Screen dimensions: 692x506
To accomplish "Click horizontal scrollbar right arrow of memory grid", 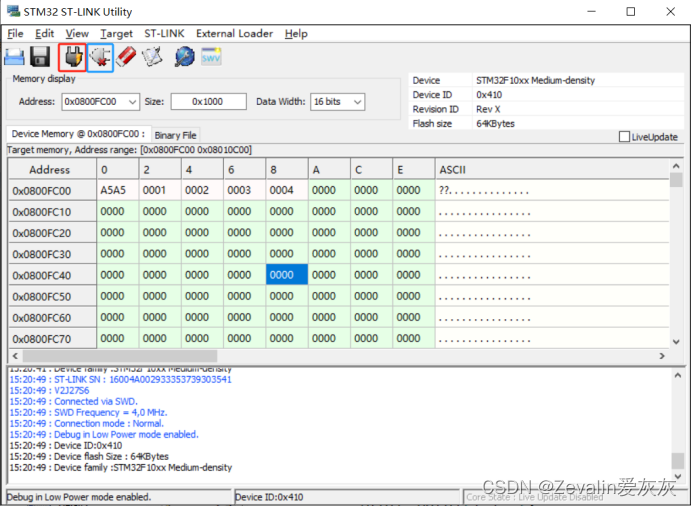I will (x=662, y=356).
